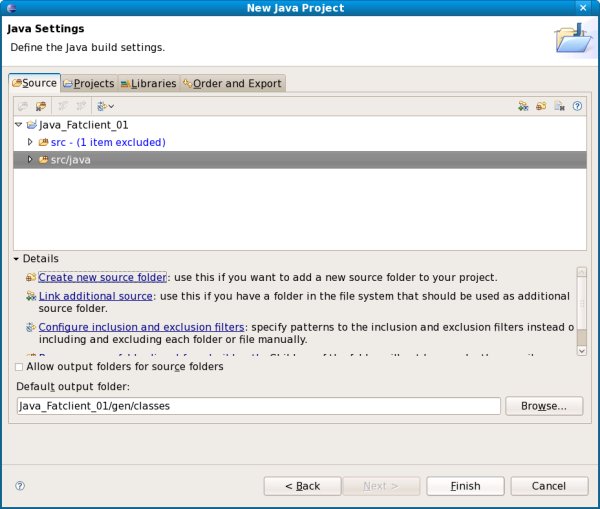
Task: Enable Allow output folders for source folders
Action: (19, 367)
